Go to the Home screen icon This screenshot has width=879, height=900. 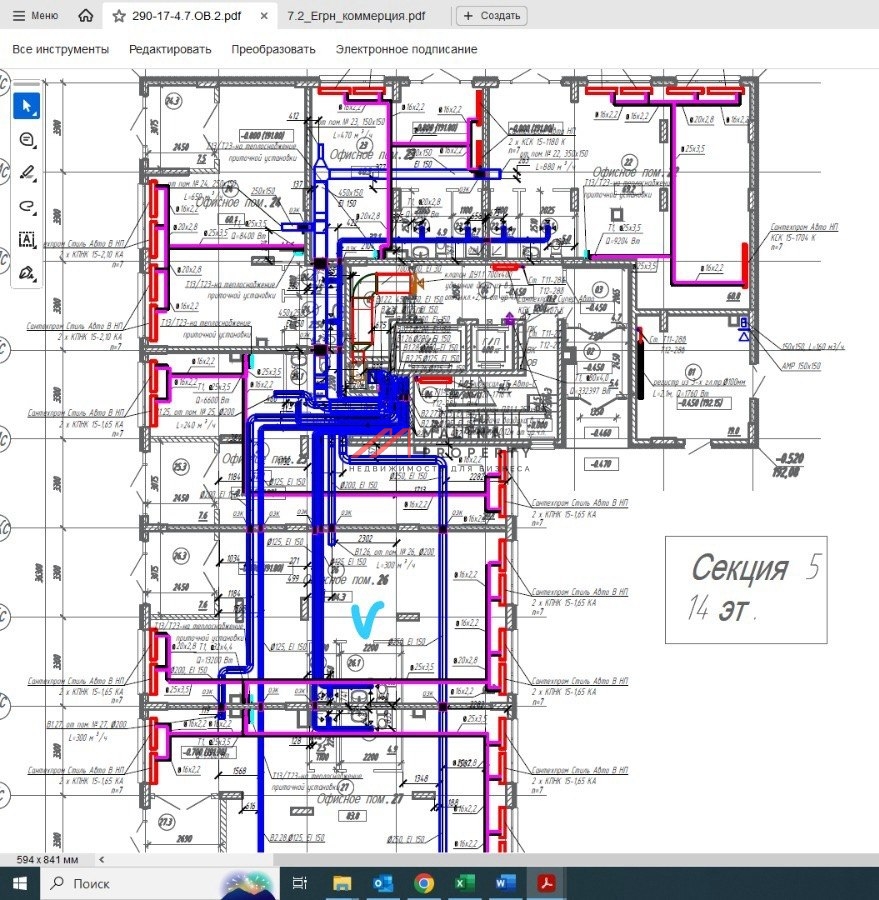click(86, 16)
